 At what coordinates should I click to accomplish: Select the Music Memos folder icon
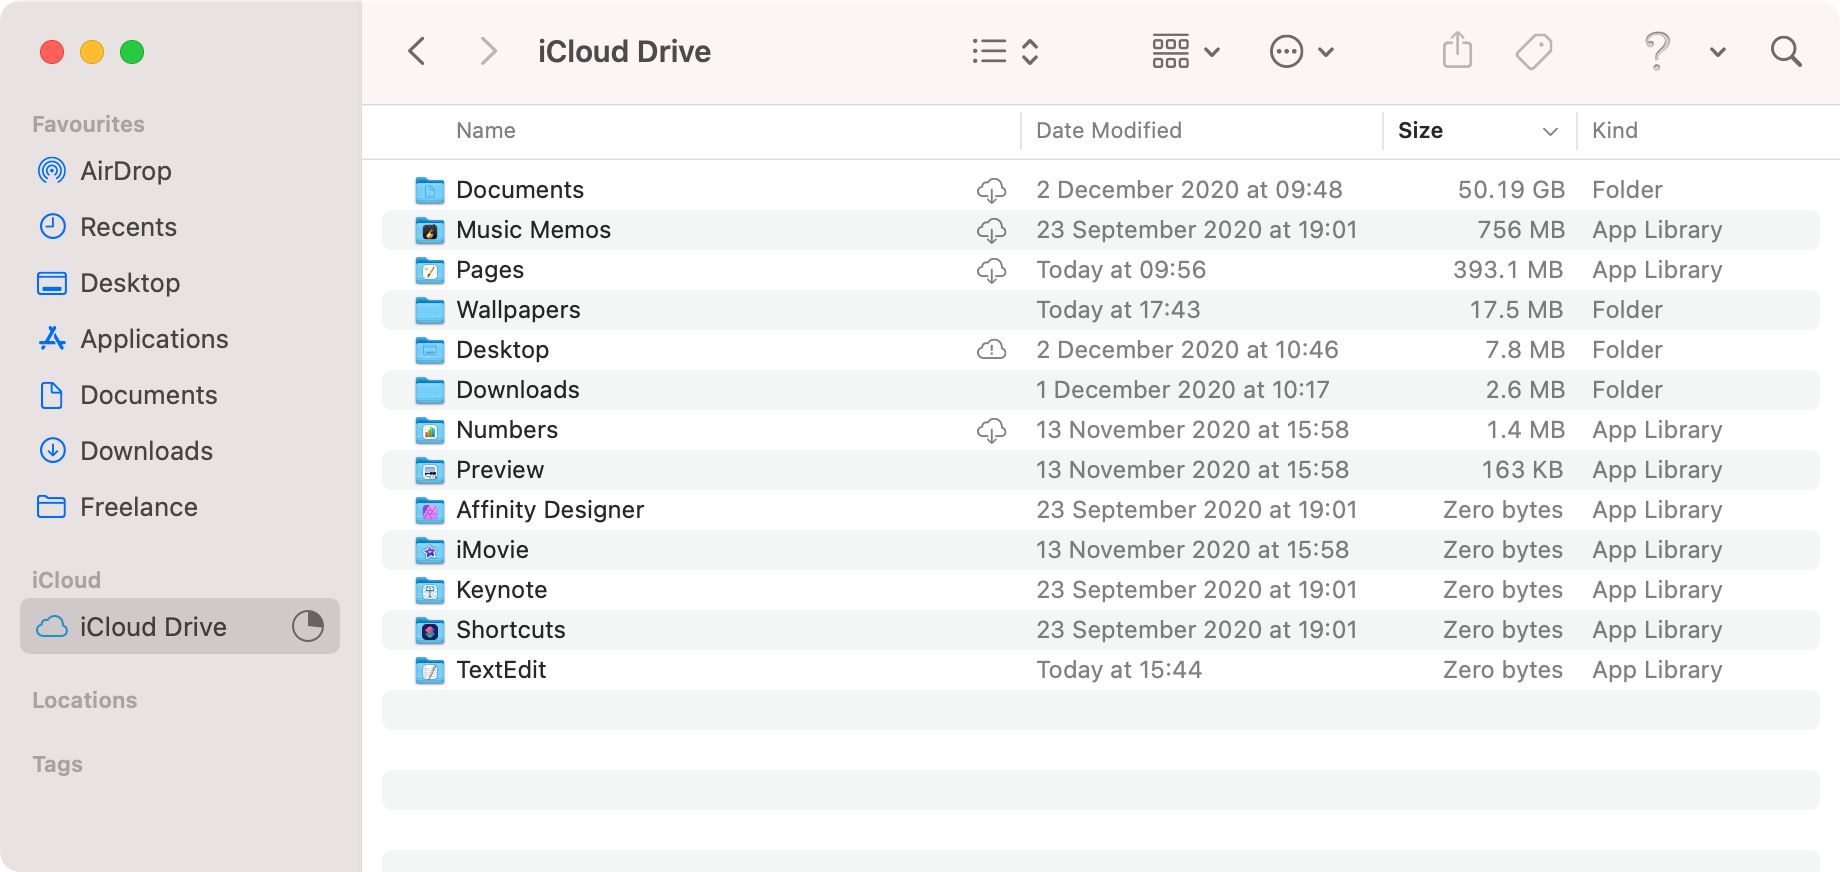[x=430, y=230]
